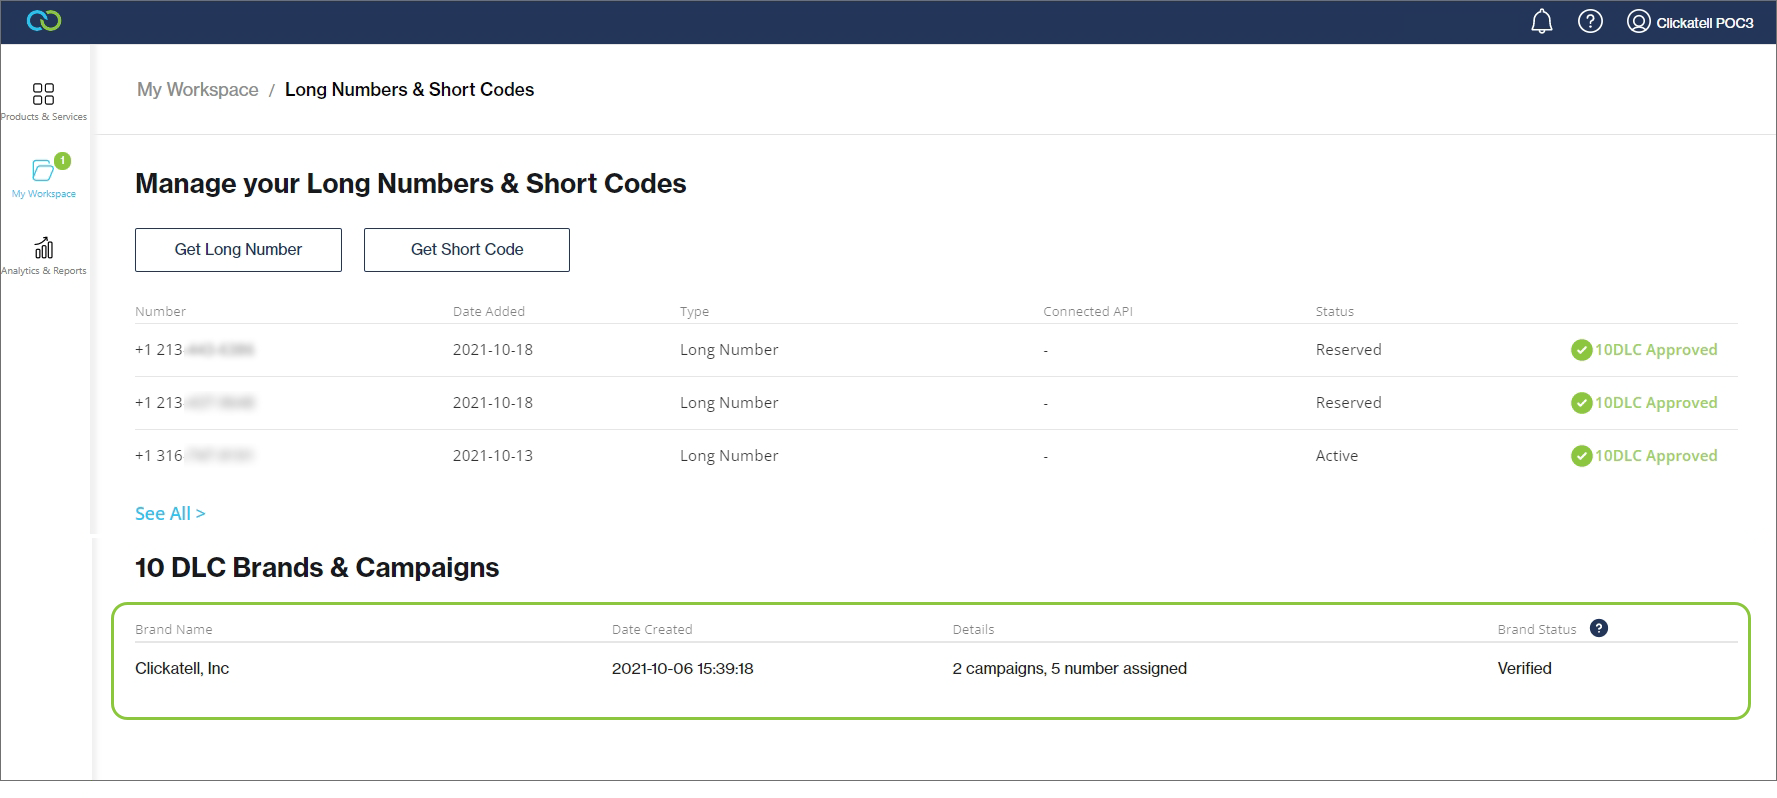1777x798 pixels.
Task: Select the +1 316 long number row
Action: [194, 456]
